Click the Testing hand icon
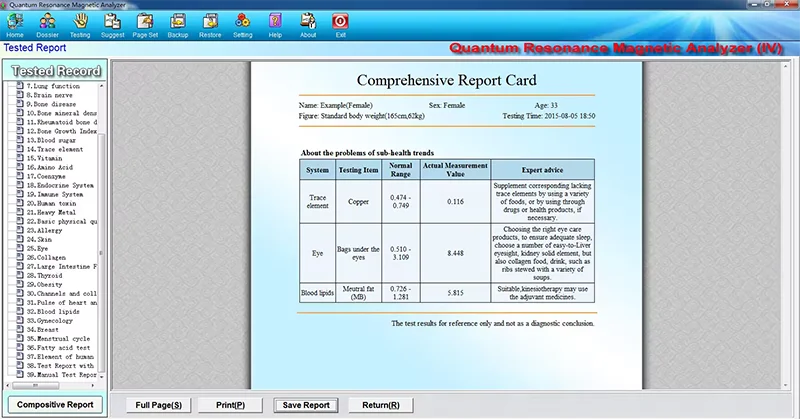800x419 pixels. (80, 22)
